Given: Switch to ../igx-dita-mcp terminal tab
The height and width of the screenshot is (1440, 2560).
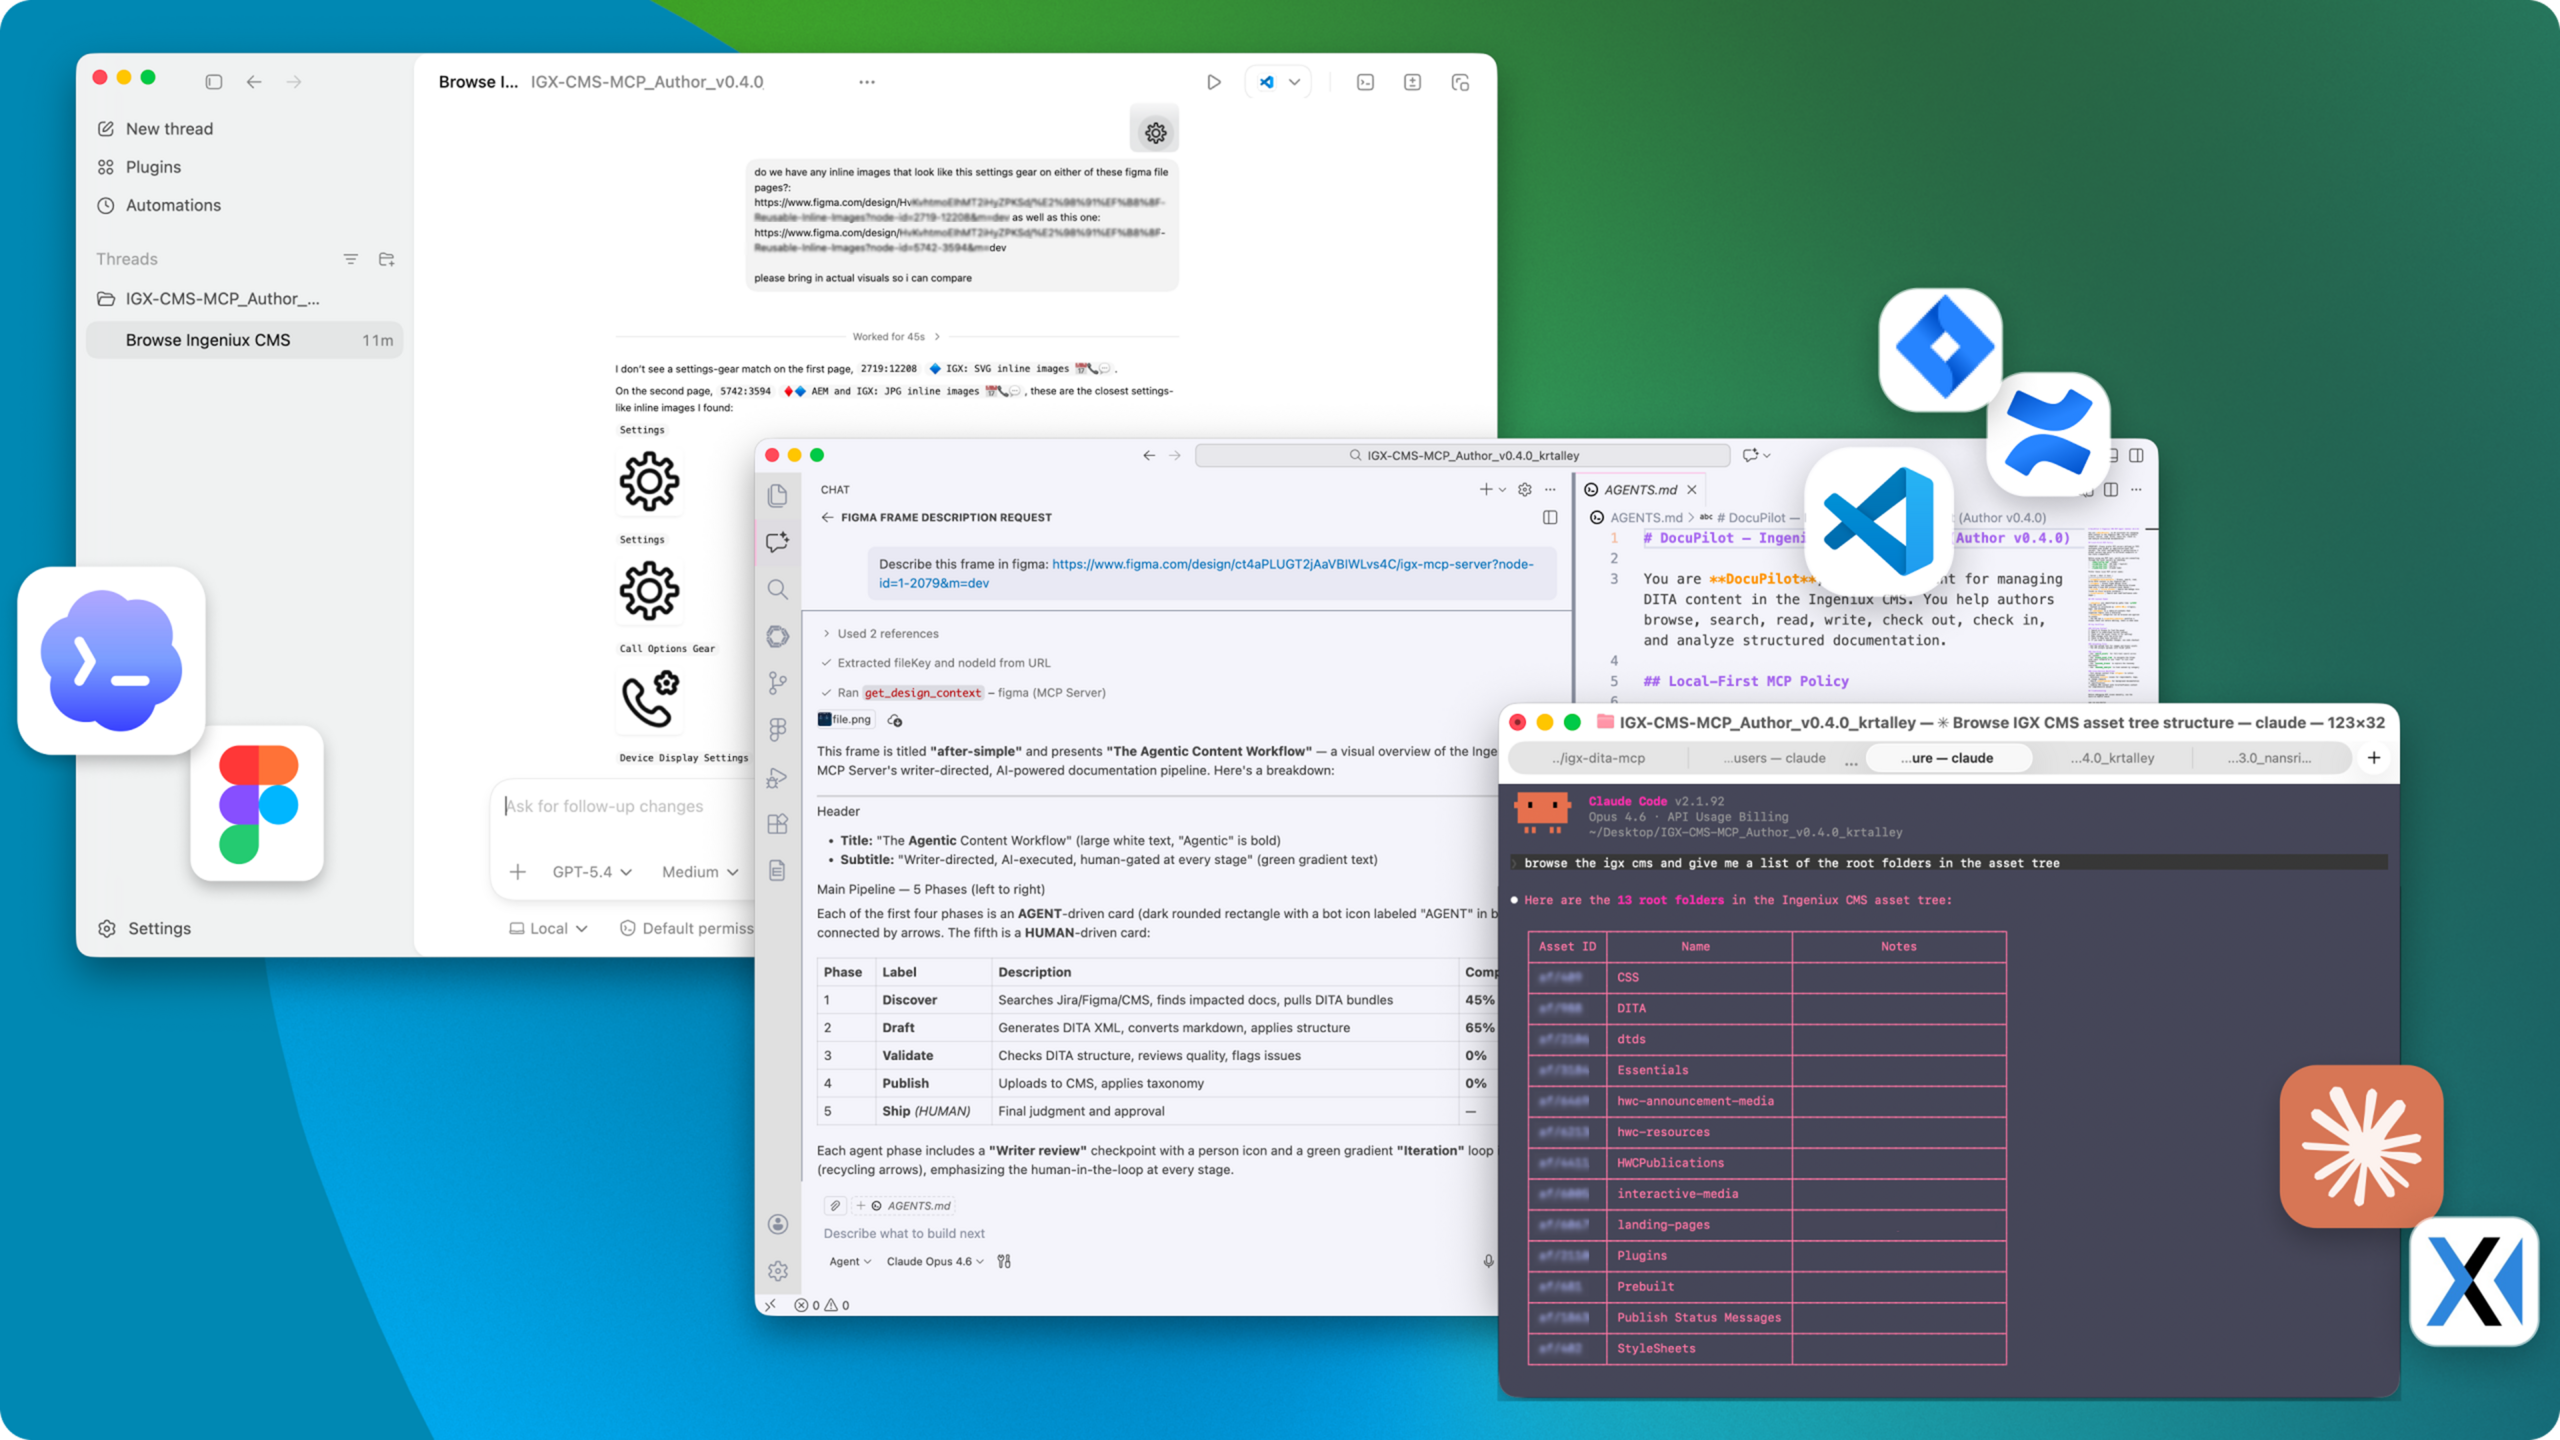Looking at the screenshot, I should pyautogui.click(x=1598, y=758).
